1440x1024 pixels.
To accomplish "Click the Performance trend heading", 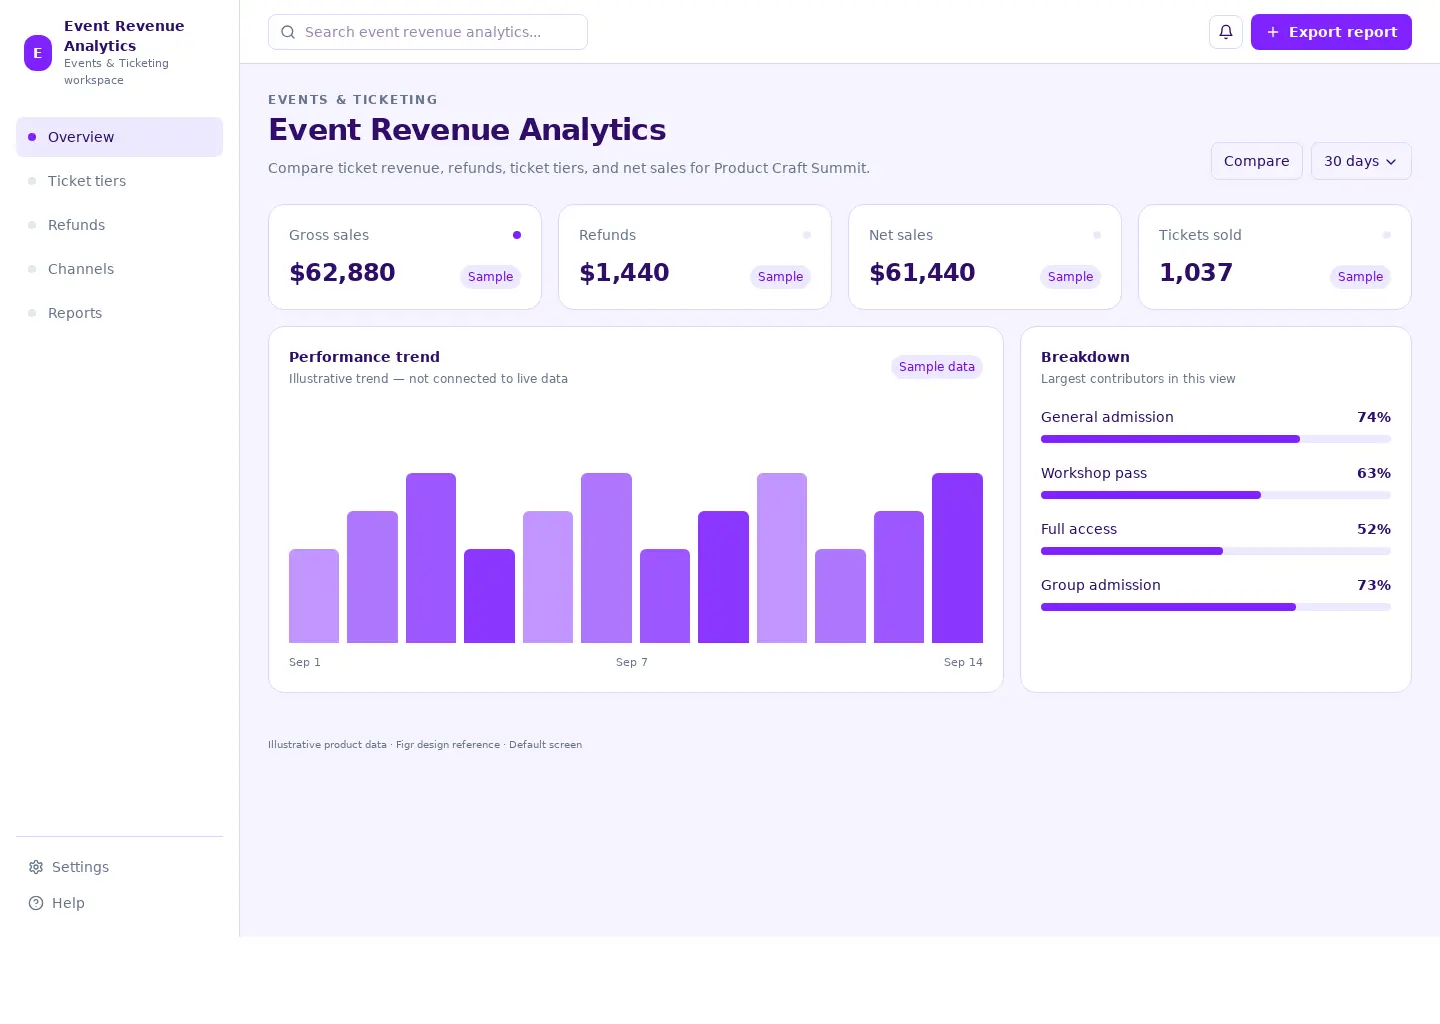I will (x=364, y=357).
